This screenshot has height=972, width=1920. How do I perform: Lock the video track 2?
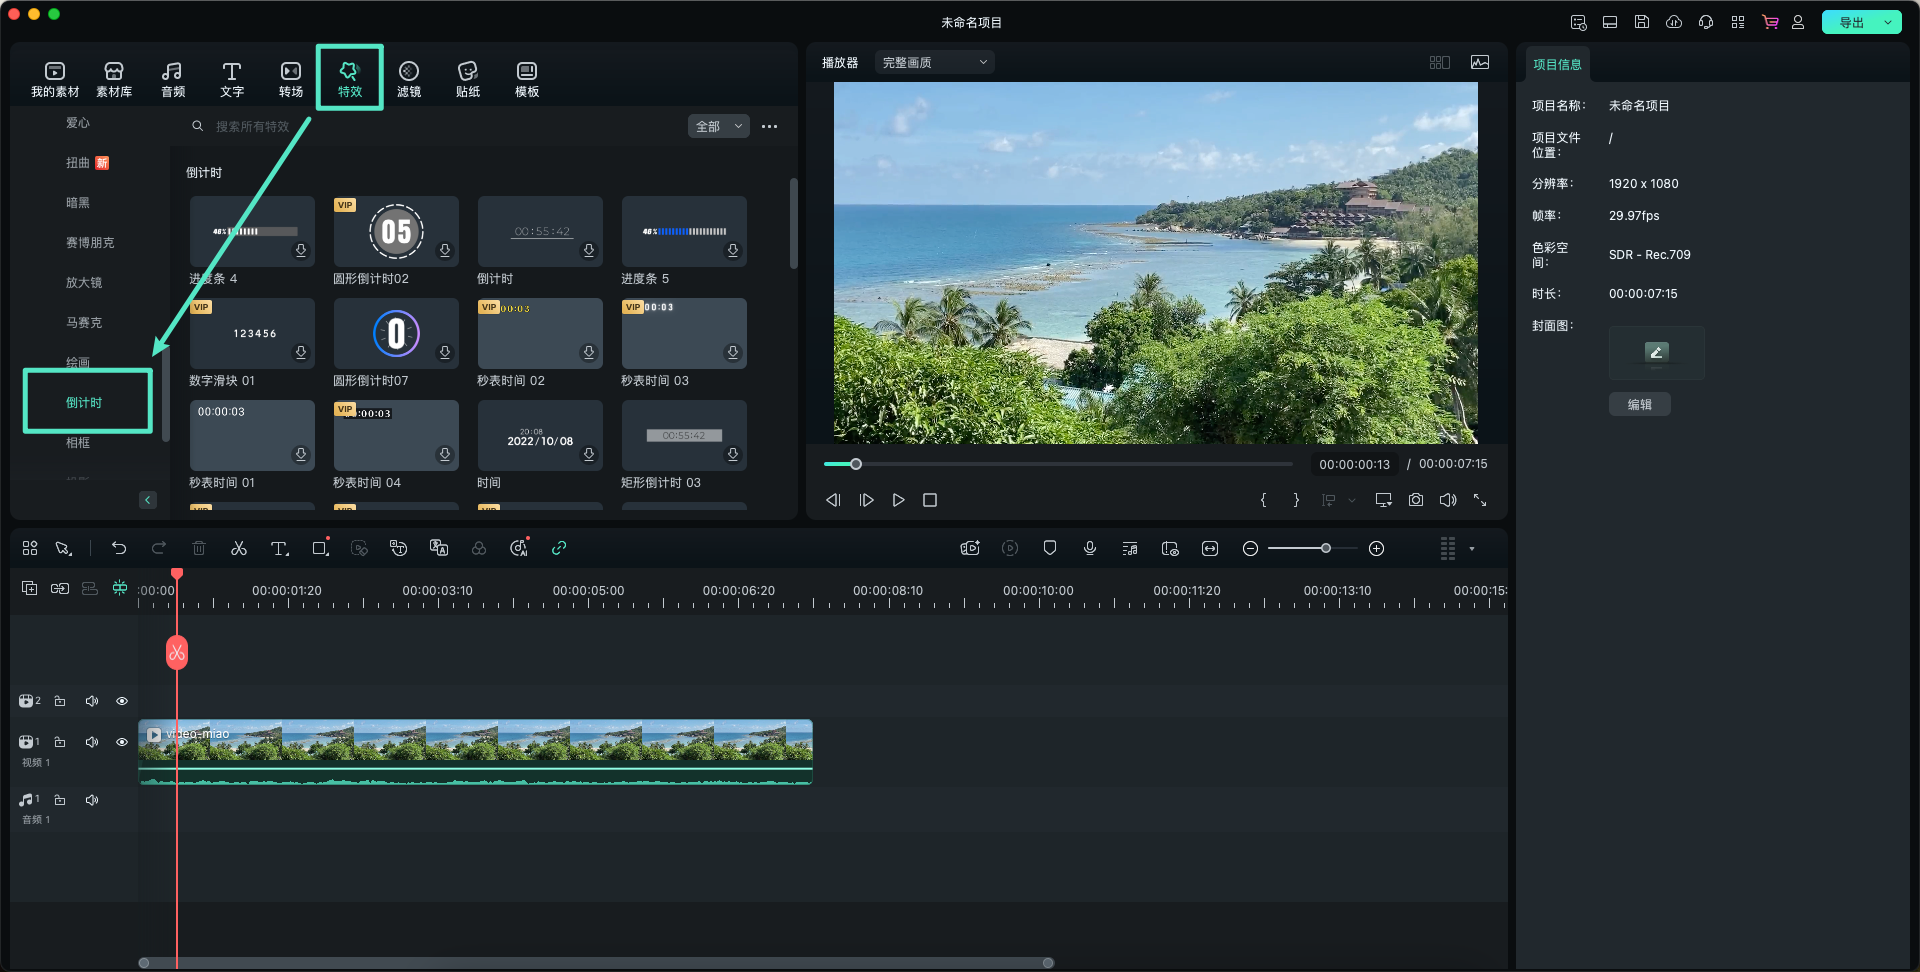tap(60, 701)
